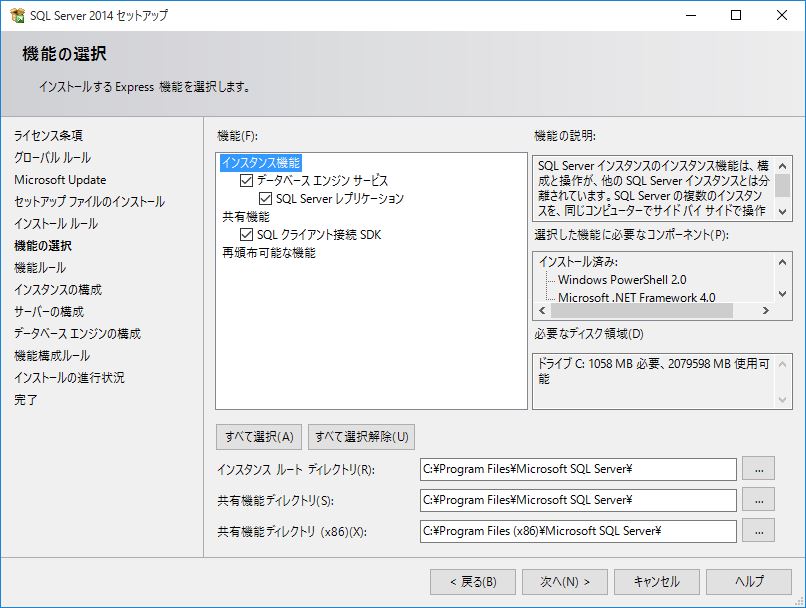Select インスタンス機能 tree node
The width and height of the screenshot is (806, 608).
[x=261, y=163]
